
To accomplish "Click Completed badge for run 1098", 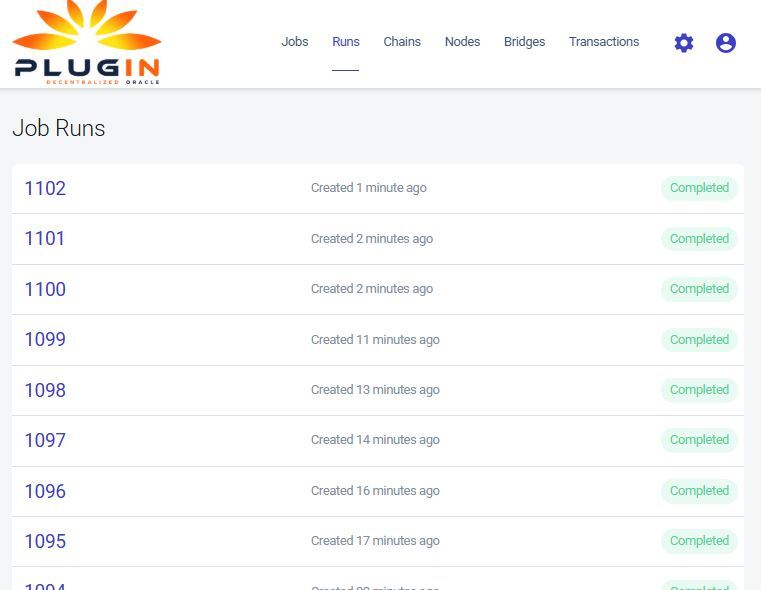I will (699, 390).
